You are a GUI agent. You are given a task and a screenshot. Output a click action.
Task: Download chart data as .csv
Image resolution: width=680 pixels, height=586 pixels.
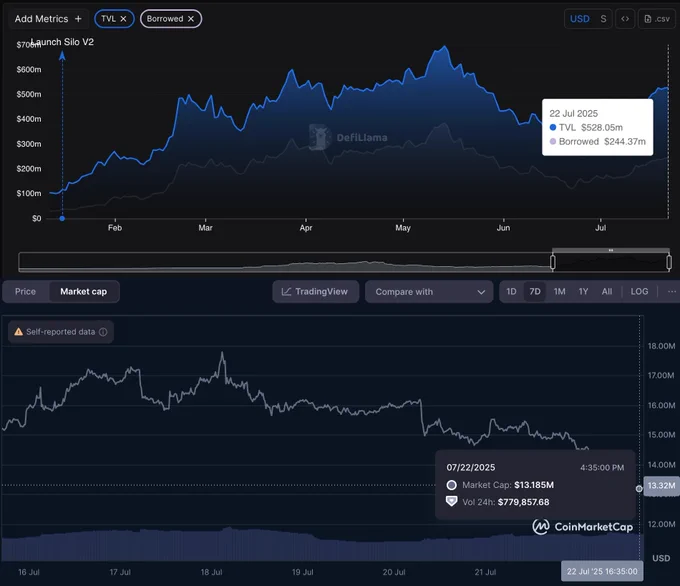(657, 19)
